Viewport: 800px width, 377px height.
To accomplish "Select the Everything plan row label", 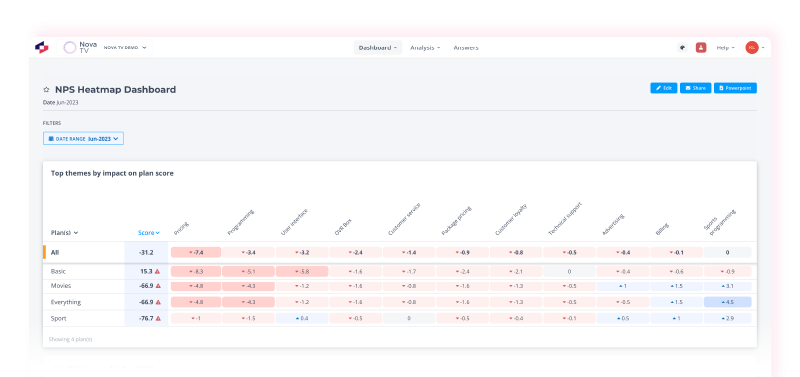I will pyautogui.click(x=65, y=303).
